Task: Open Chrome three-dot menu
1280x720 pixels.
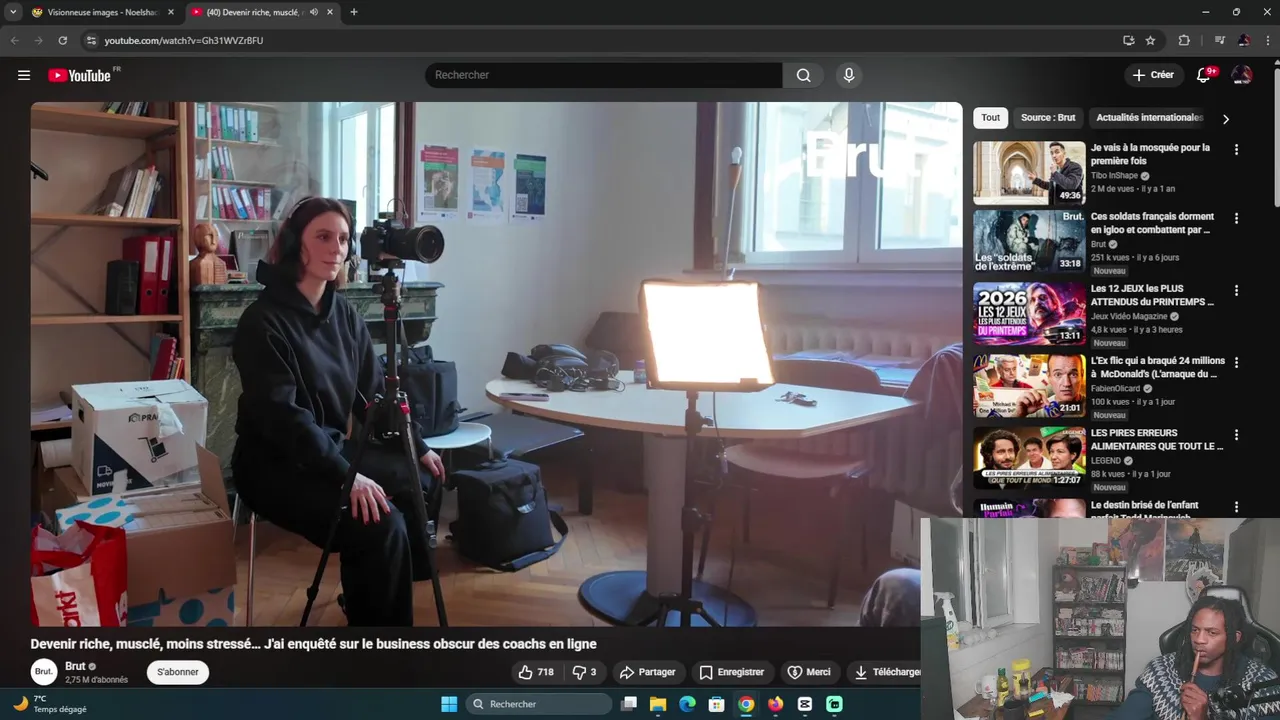Action: (1267, 40)
